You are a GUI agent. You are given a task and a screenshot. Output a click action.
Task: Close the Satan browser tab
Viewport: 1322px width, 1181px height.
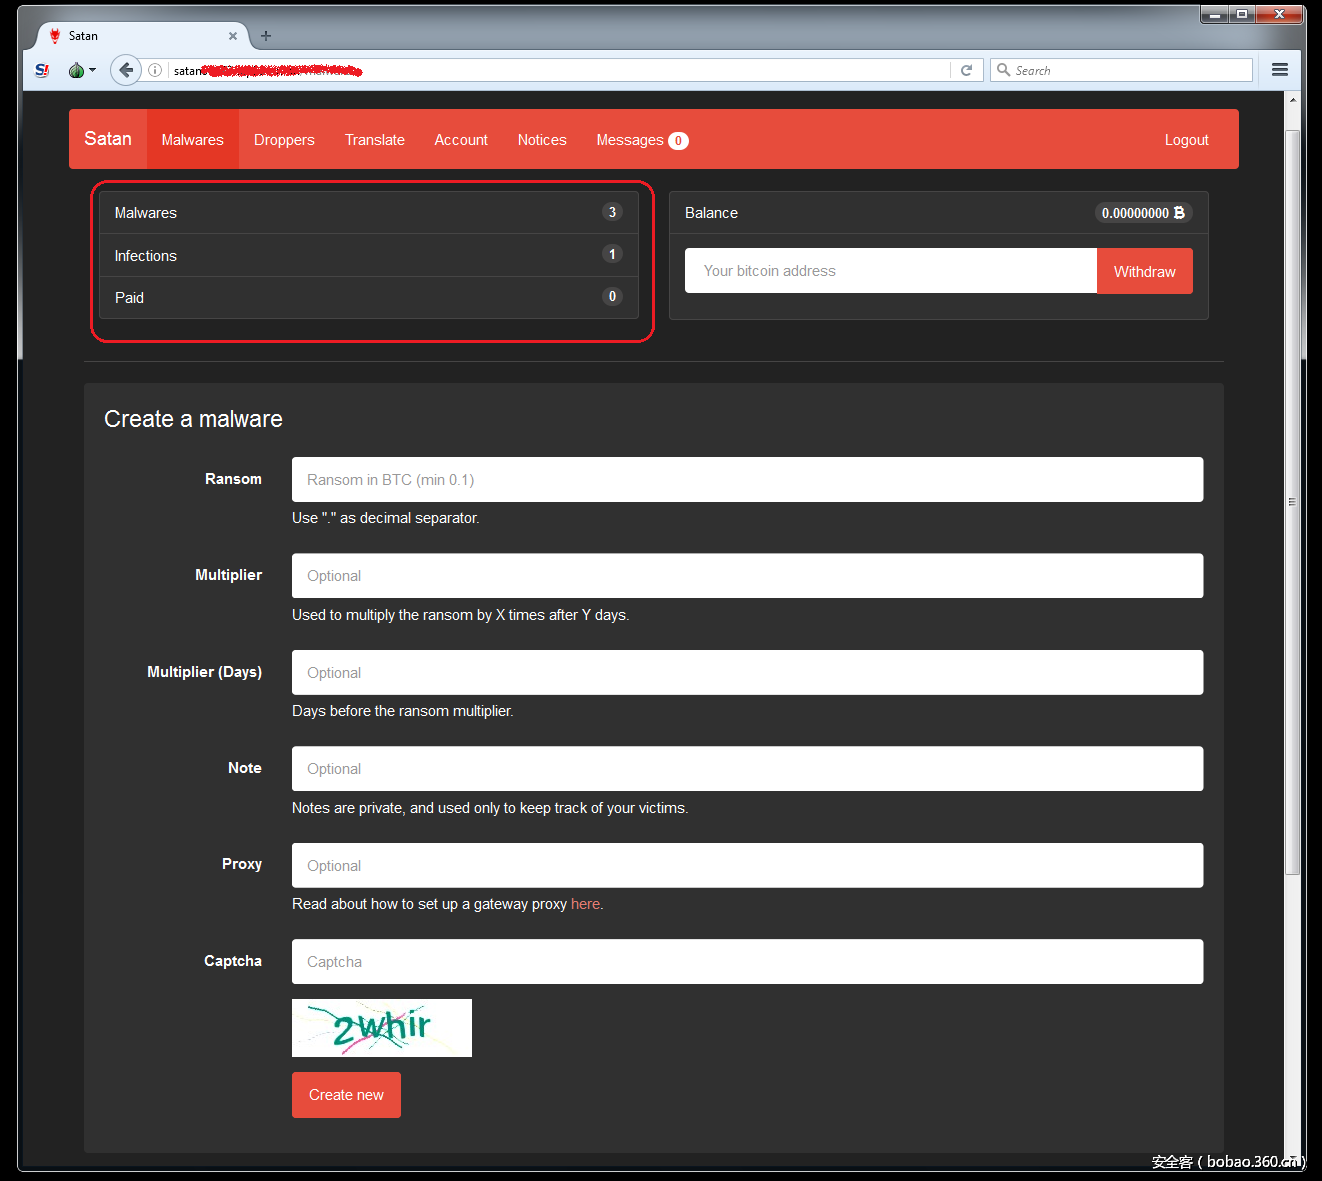(233, 36)
